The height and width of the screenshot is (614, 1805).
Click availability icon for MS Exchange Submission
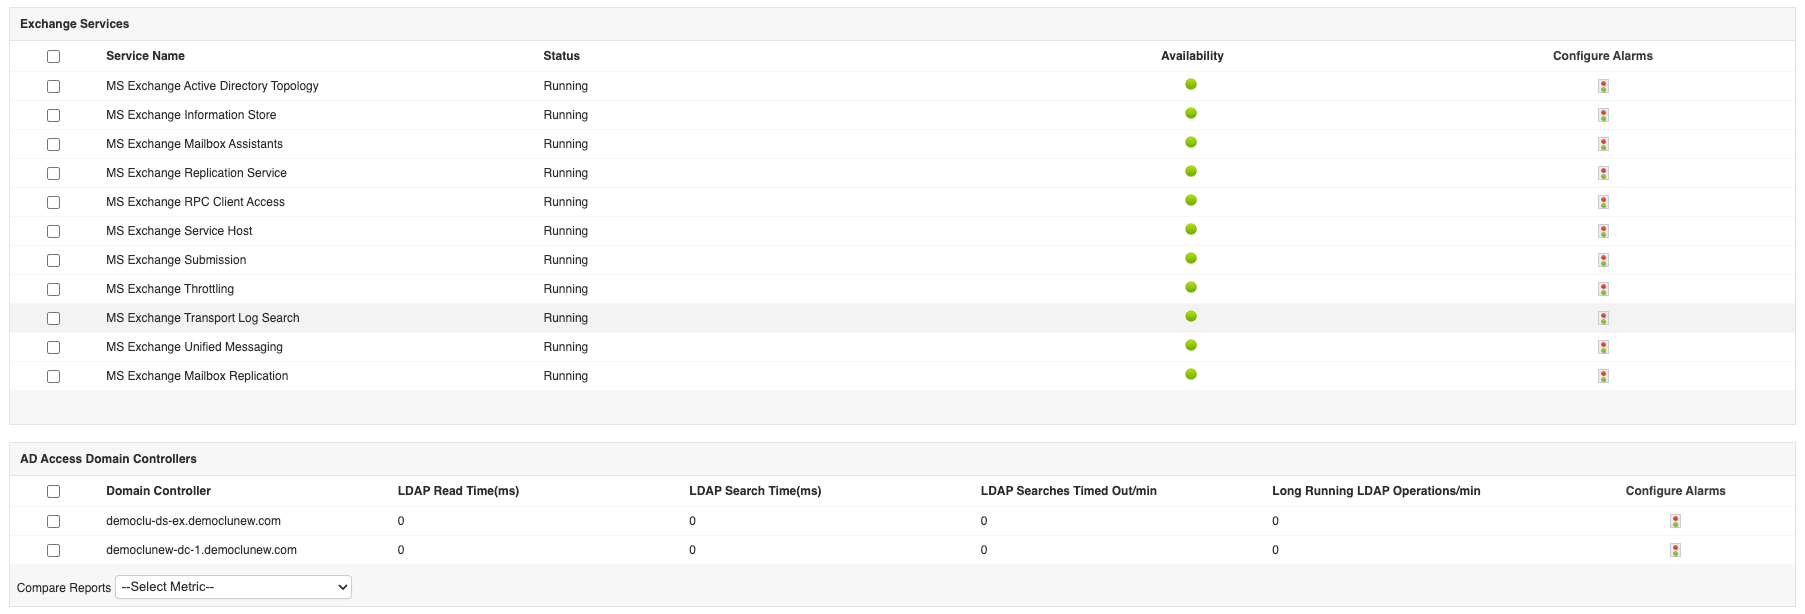pyautogui.click(x=1191, y=258)
